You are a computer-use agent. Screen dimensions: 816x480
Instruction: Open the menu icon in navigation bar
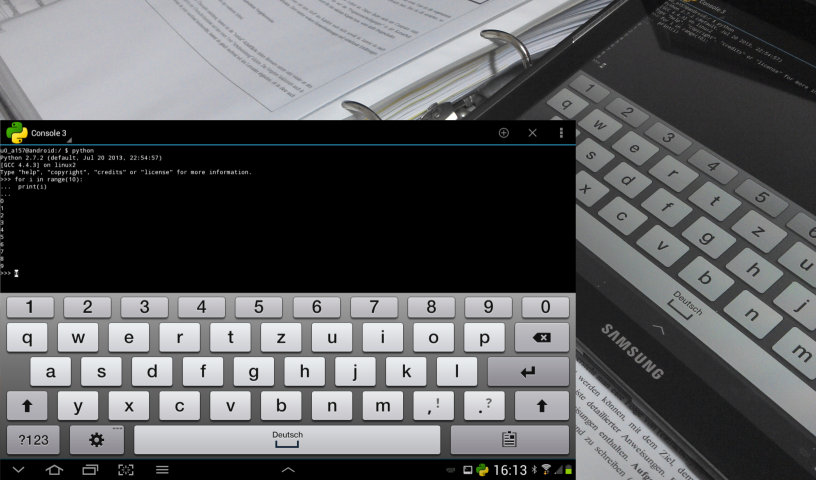[x=162, y=470]
